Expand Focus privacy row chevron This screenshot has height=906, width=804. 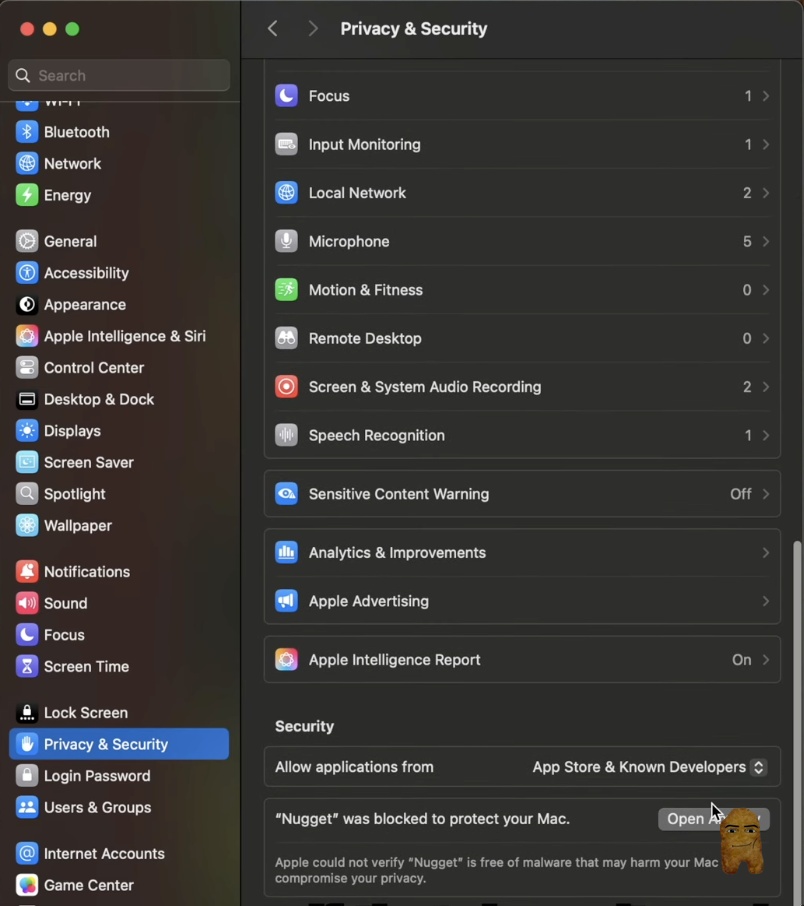tap(765, 96)
